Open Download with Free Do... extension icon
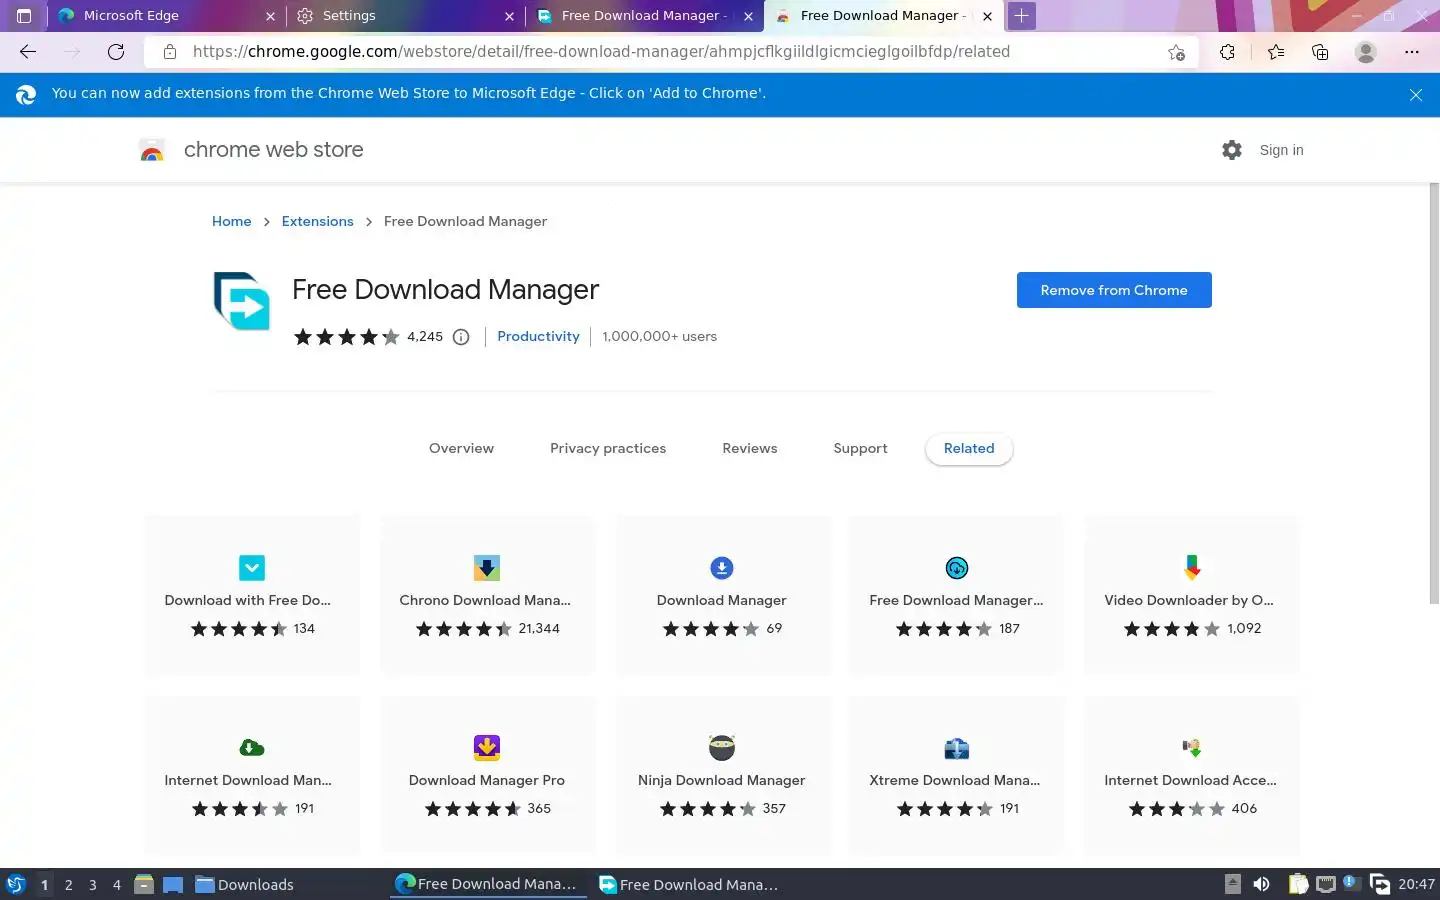The width and height of the screenshot is (1440, 900). [252, 568]
